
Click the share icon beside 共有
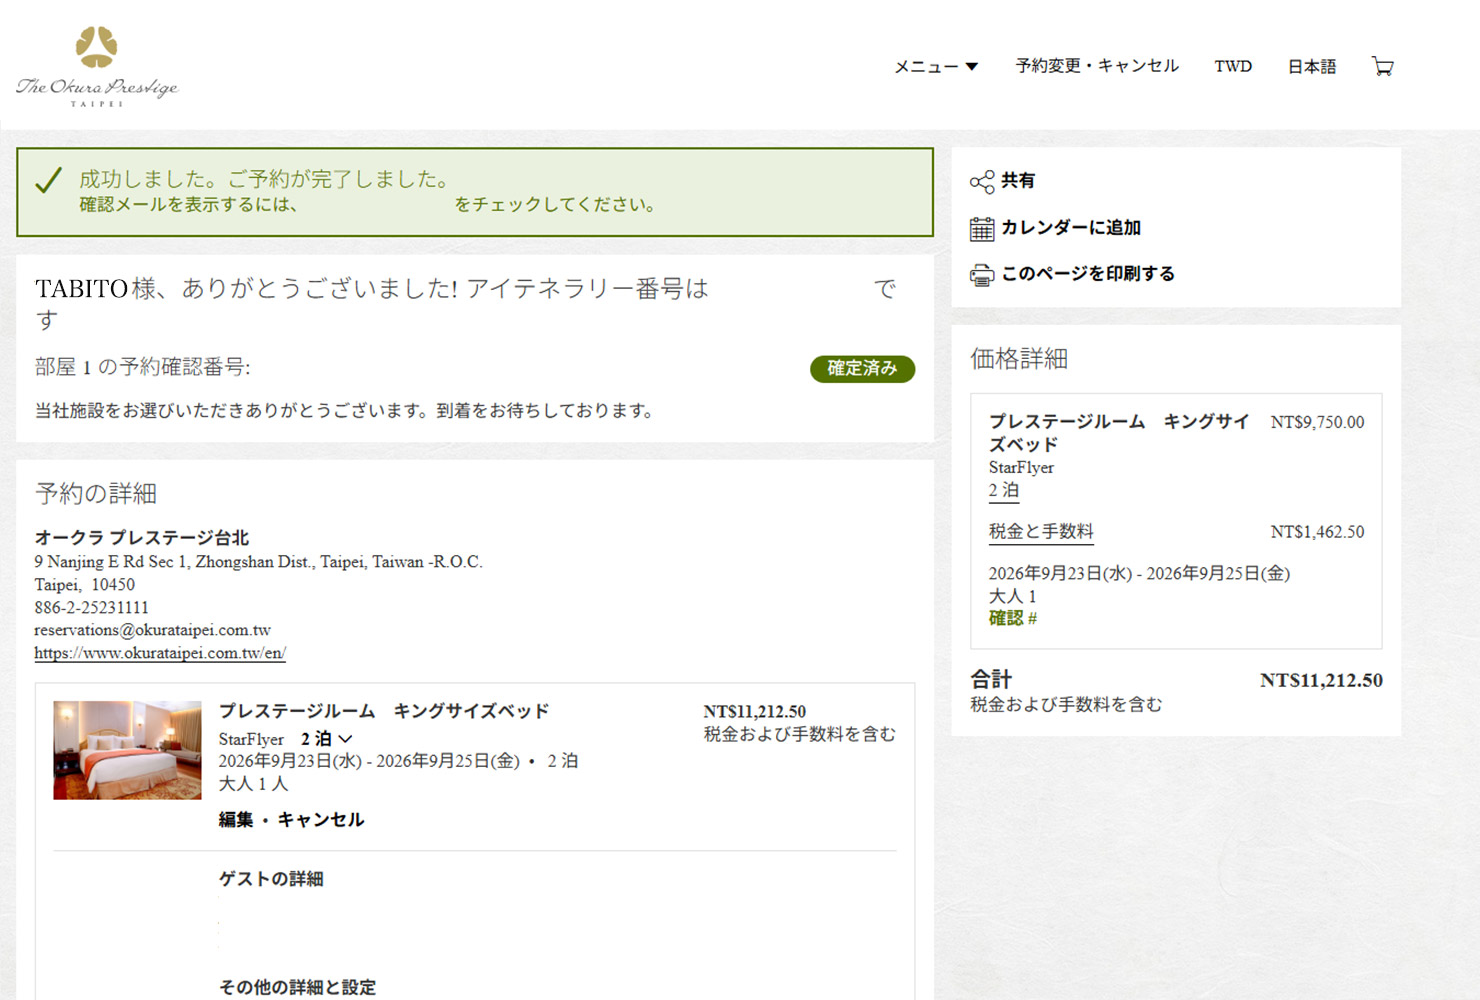pyautogui.click(x=982, y=181)
